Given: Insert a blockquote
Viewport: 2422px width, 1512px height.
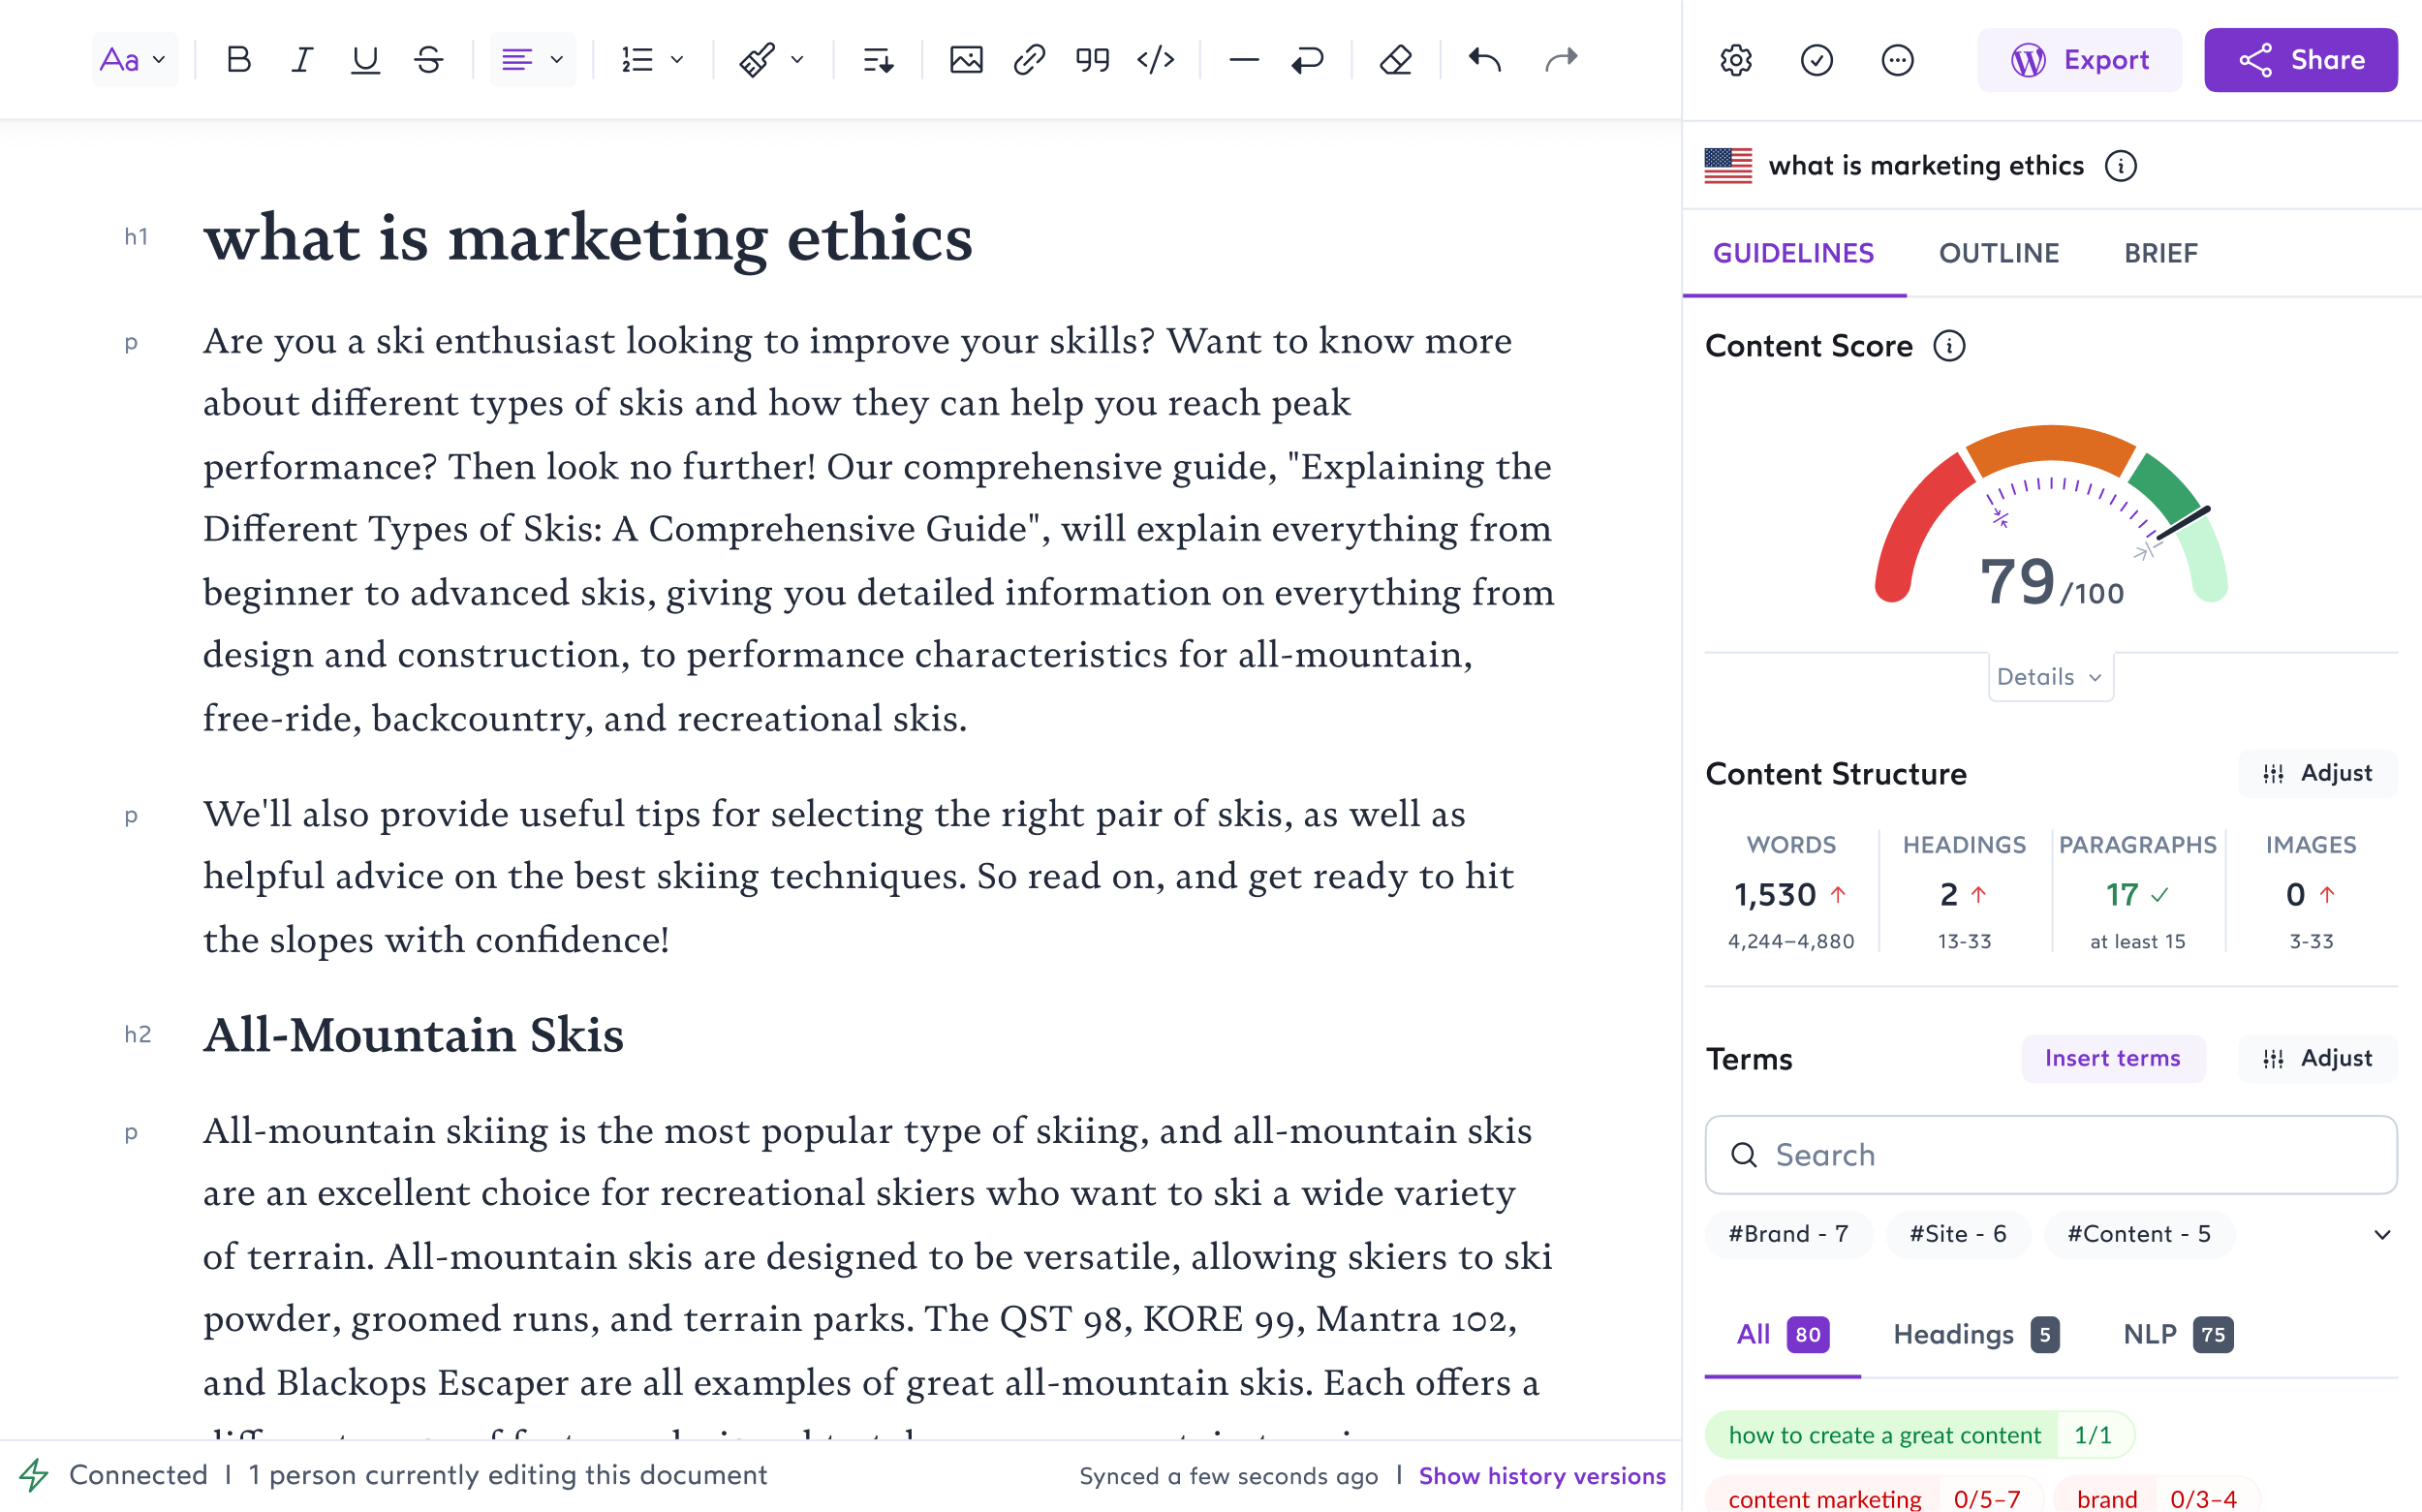Looking at the screenshot, I should pos(1092,60).
